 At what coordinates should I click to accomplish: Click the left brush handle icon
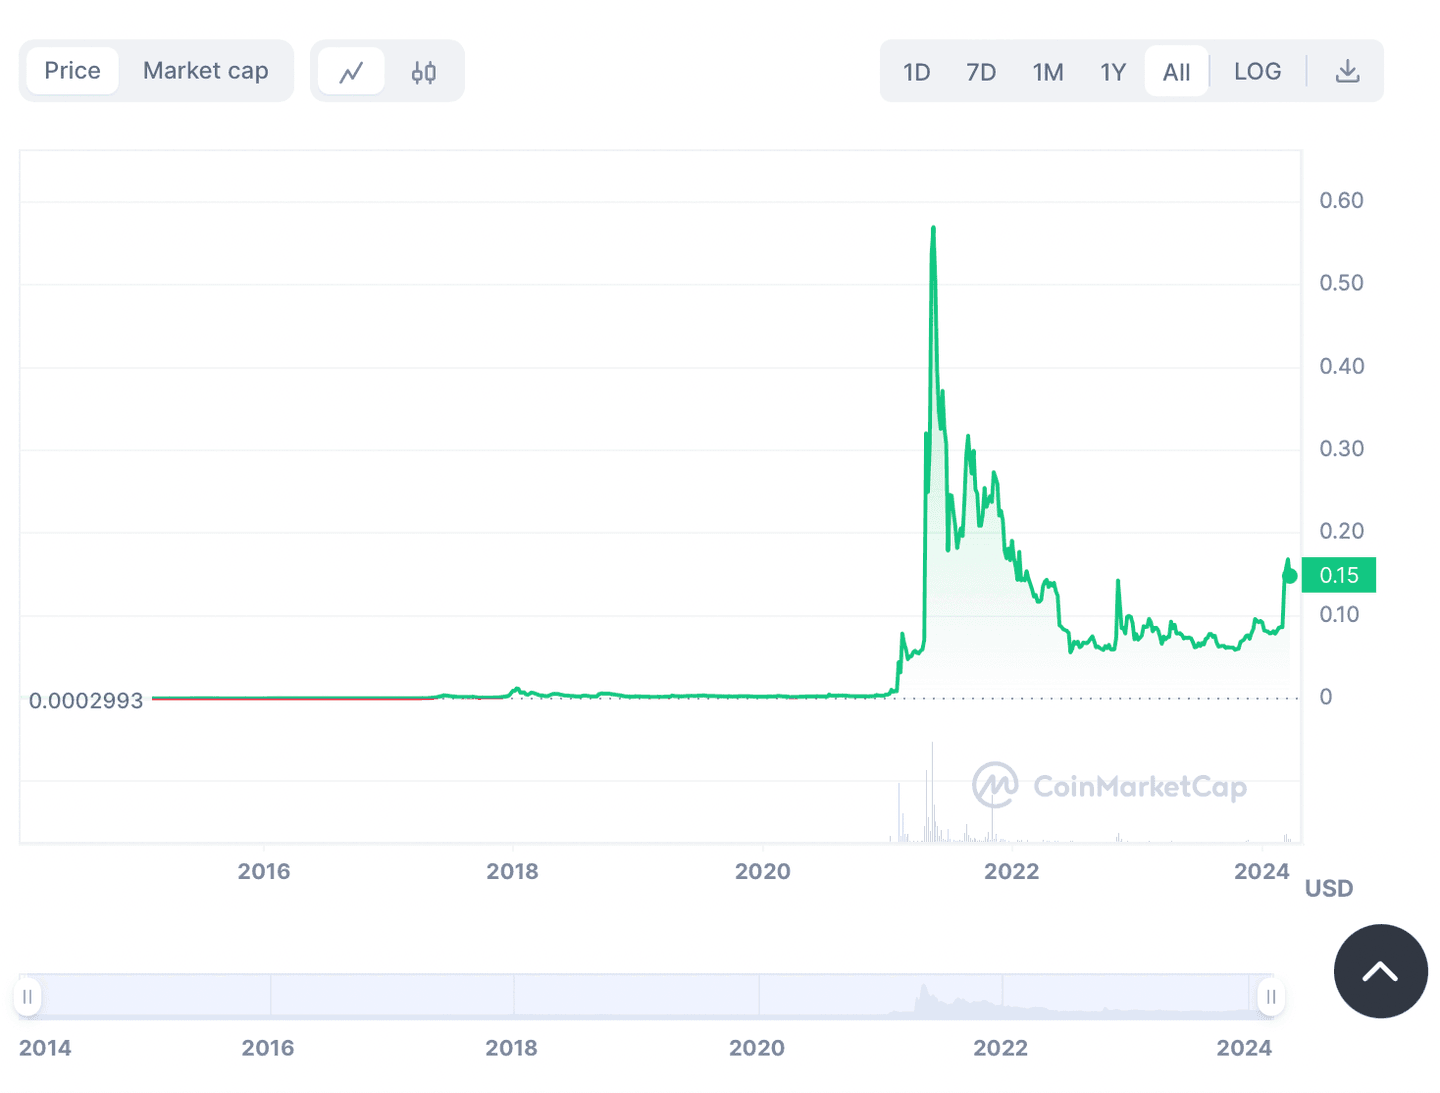coord(27,996)
